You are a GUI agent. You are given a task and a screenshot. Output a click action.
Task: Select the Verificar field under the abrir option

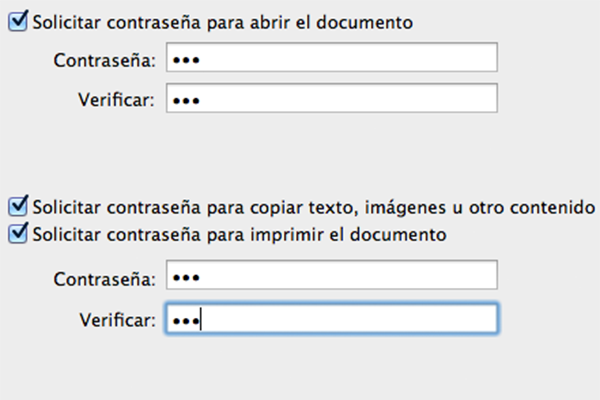coord(332,98)
